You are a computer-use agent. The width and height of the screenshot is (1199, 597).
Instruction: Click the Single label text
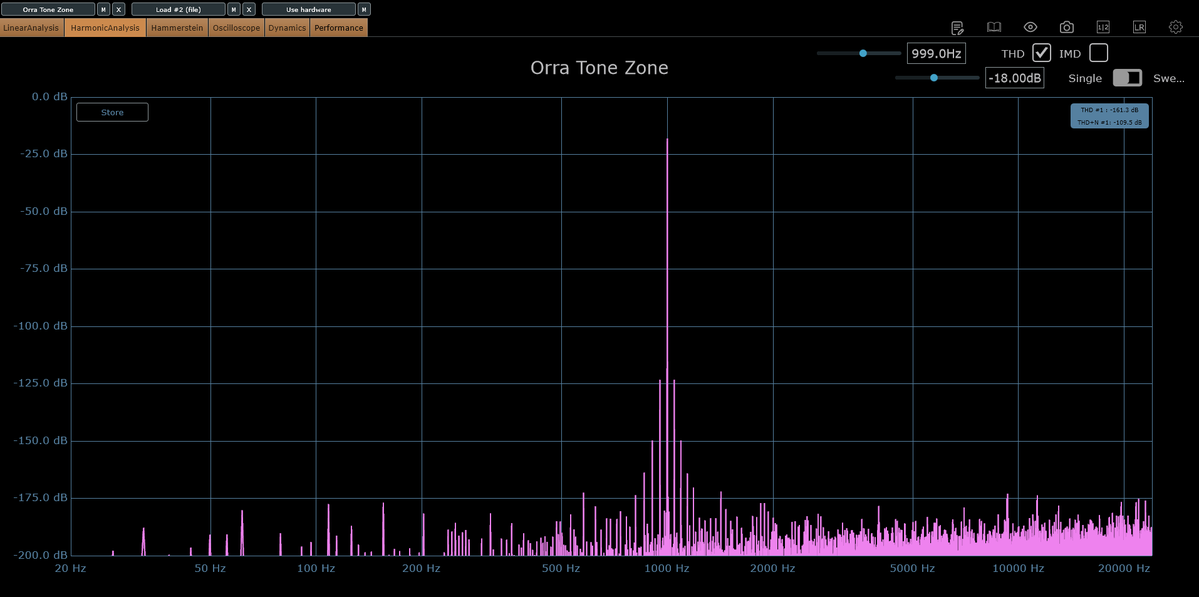pos(1085,78)
